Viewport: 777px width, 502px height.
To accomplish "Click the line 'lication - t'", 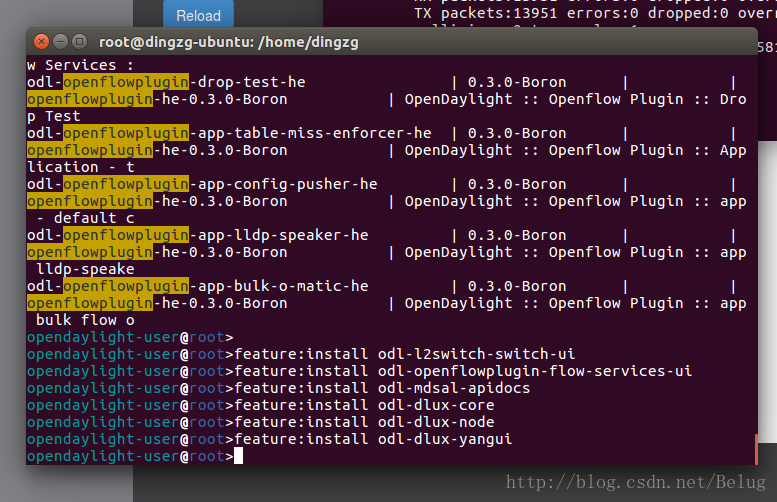I will pos(80,167).
